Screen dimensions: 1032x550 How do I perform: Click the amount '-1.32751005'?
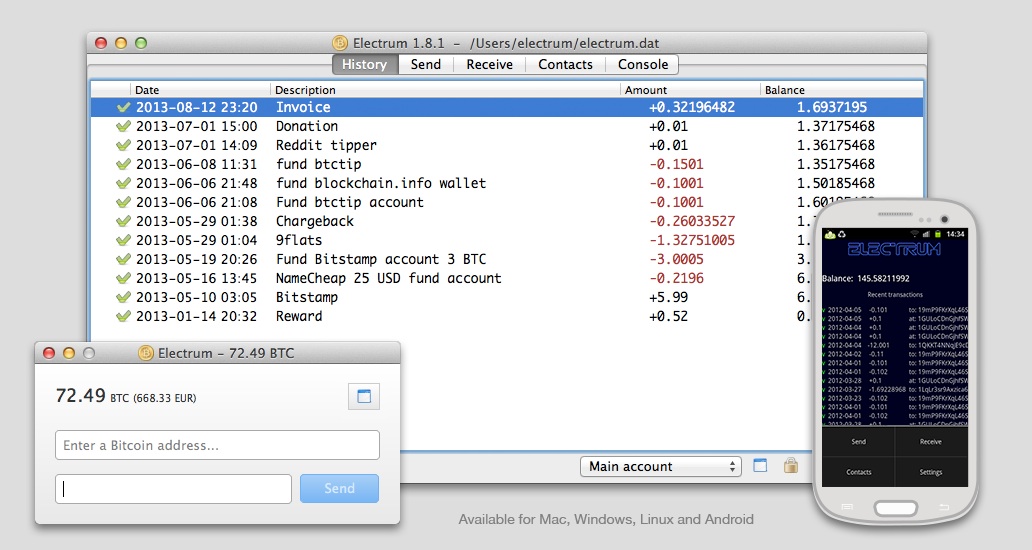pos(692,241)
